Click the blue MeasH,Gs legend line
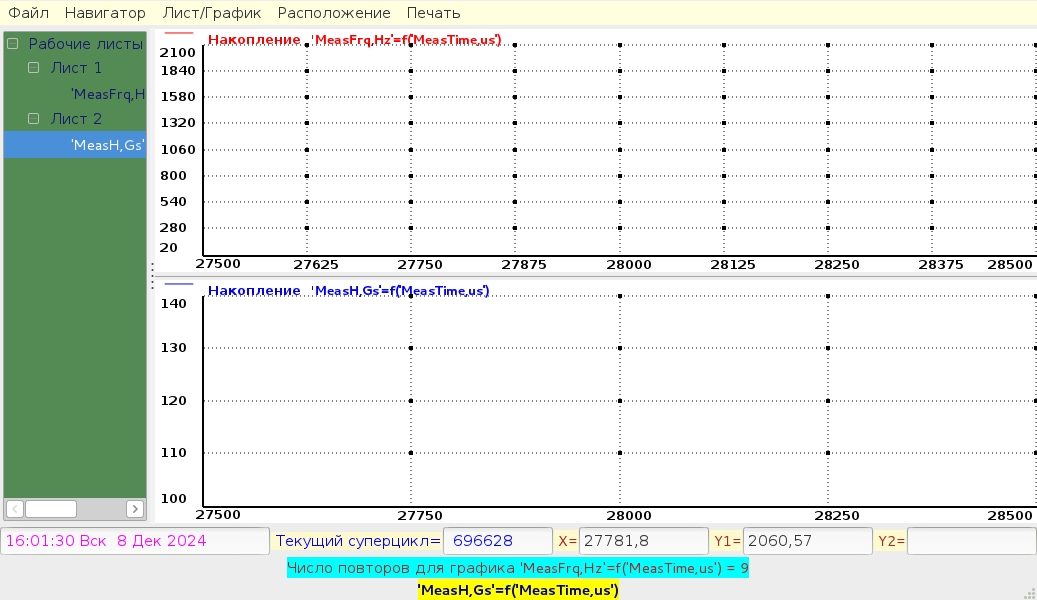The width and height of the screenshot is (1037, 600). 178,284
